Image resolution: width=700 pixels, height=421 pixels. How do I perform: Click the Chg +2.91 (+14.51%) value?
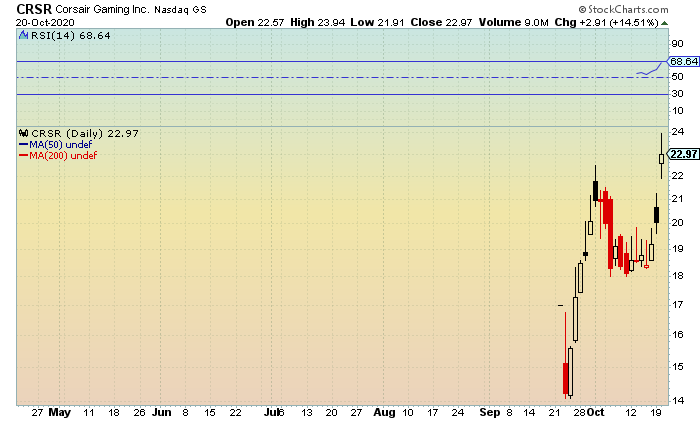click(x=606, y=22)
